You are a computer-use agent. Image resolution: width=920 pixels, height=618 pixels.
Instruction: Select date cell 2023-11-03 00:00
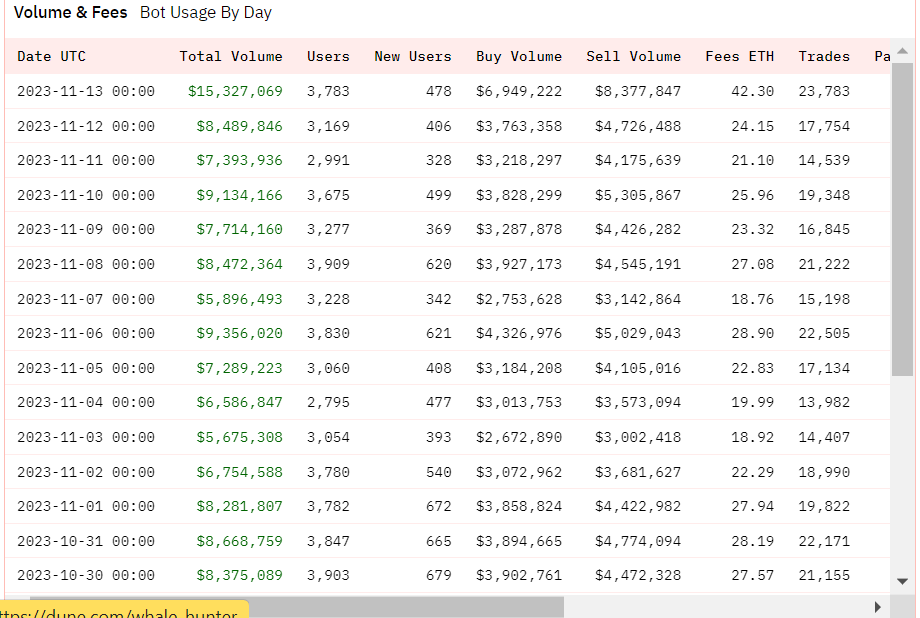[86, 437]
